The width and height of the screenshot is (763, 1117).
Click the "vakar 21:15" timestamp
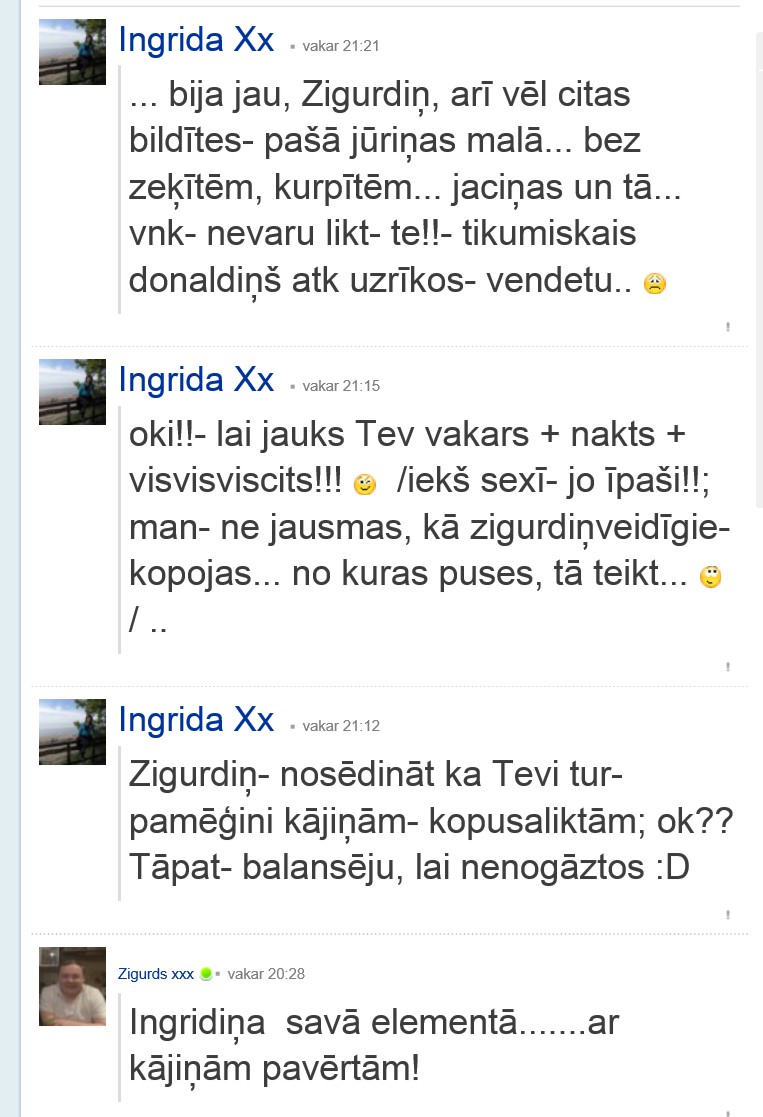[x=341, y=386]
